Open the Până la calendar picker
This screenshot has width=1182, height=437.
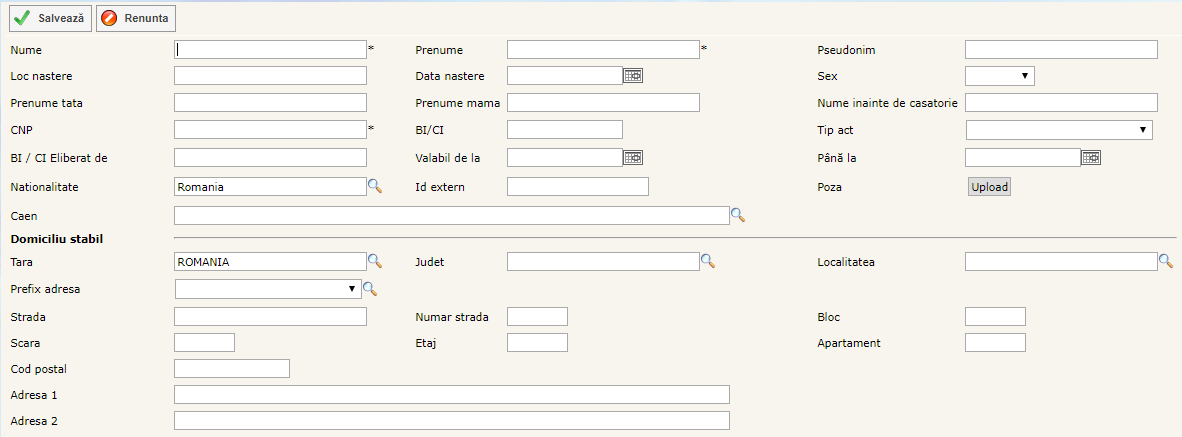(1091, 158)
